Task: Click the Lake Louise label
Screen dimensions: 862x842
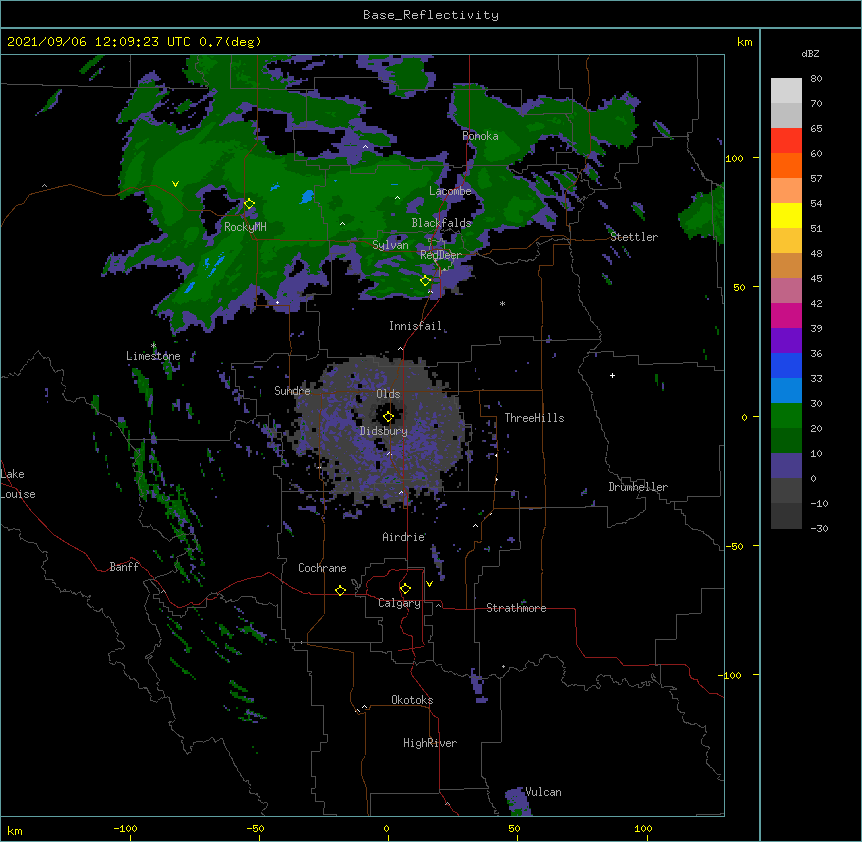Action: coord(18,484)
